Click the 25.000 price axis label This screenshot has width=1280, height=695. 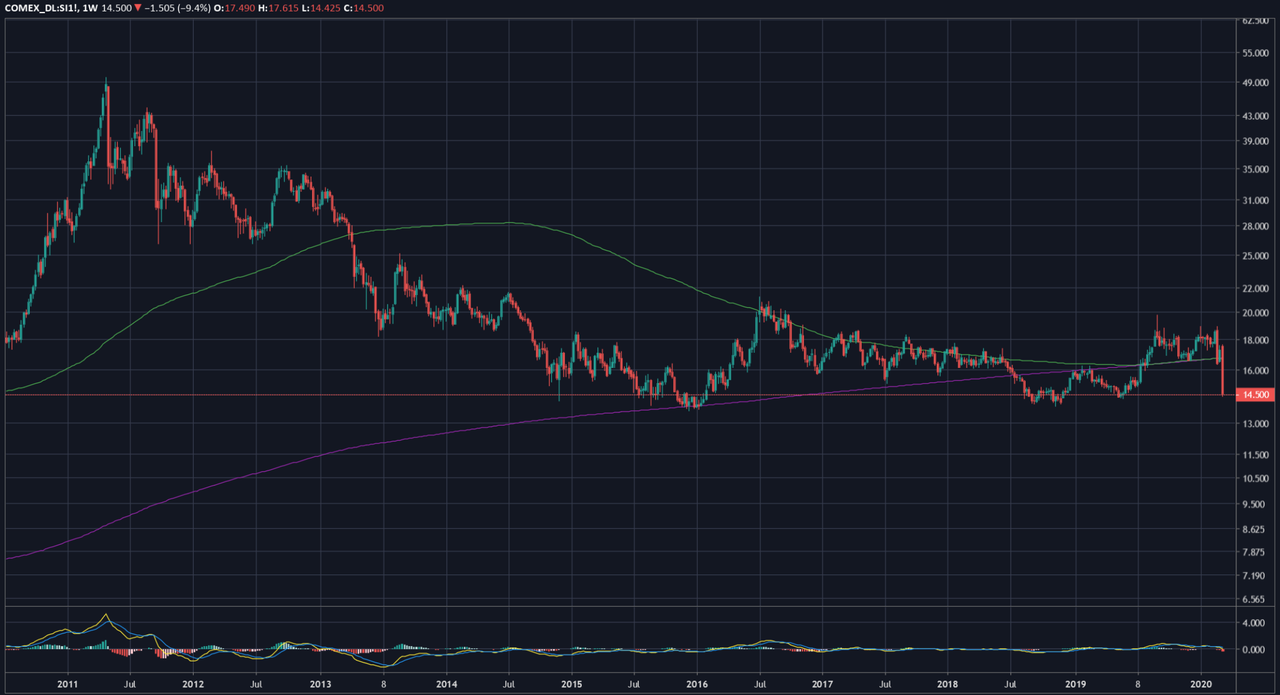click(x=1254, y=257)
